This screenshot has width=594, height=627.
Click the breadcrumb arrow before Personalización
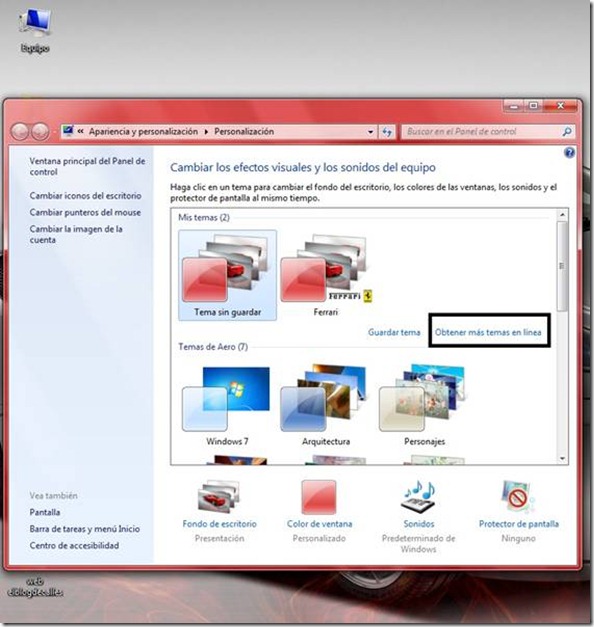point(206,132)
